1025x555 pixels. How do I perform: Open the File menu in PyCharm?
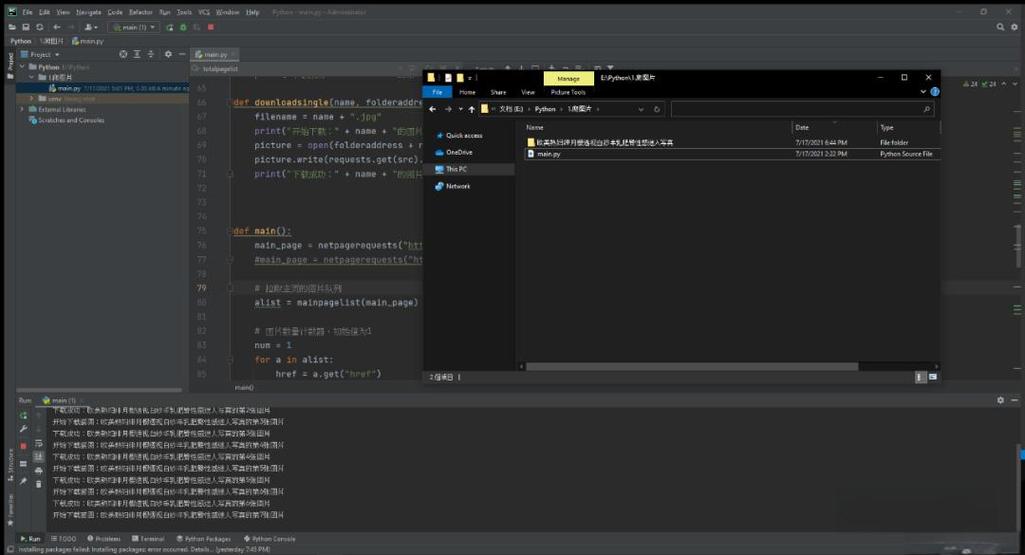tap(27, 12)
